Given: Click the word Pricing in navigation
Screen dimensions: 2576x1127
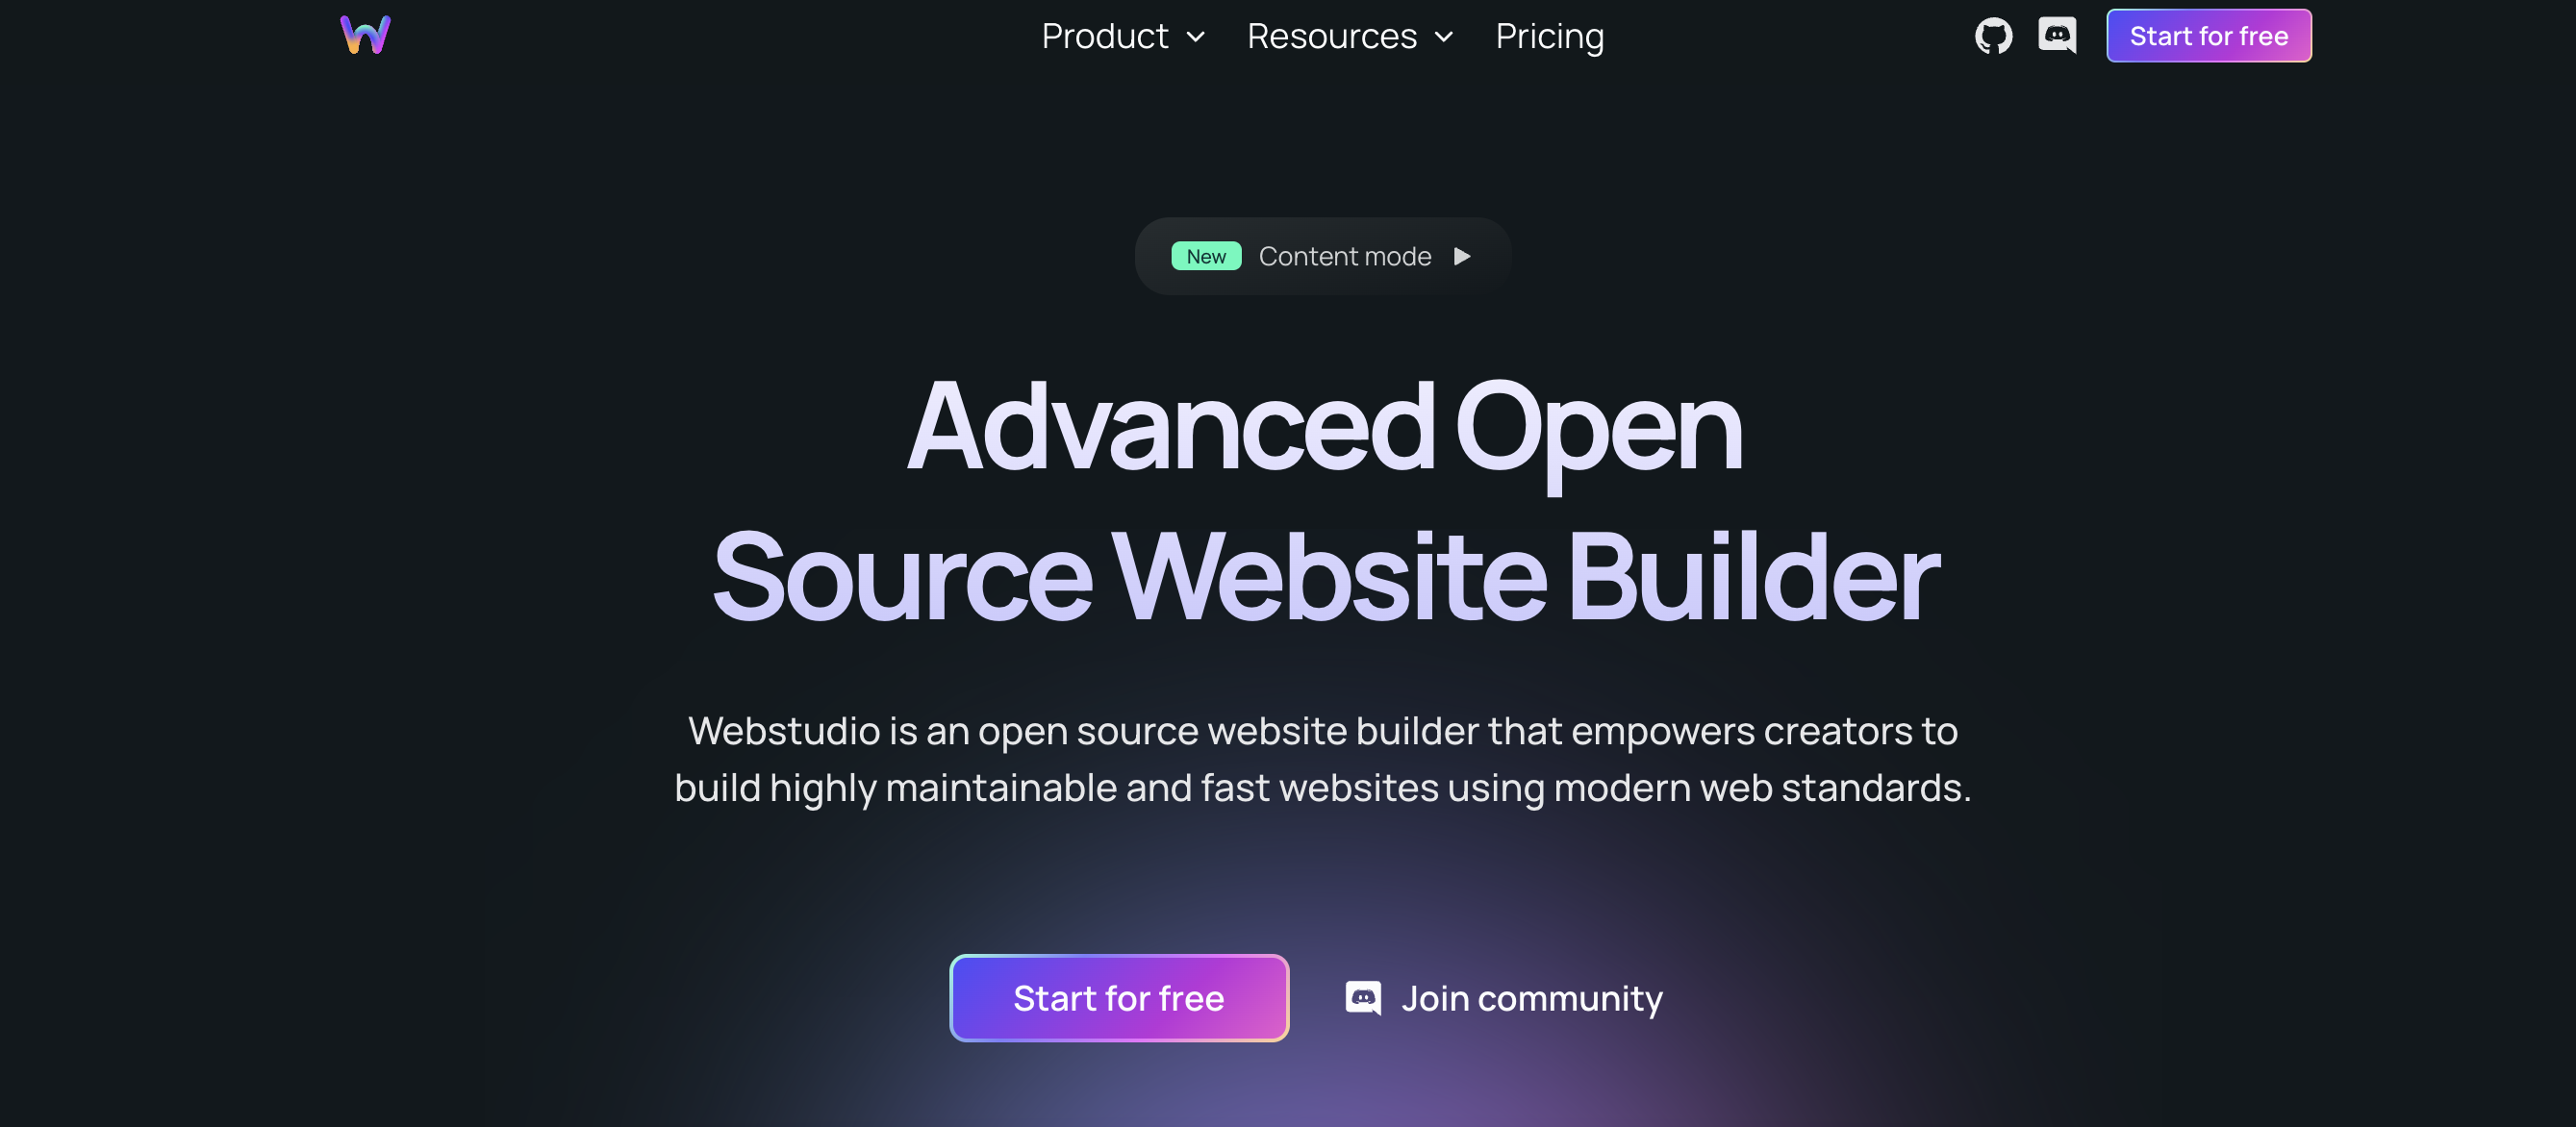Looking at the screenshot, I should (x=1549, y=36).
